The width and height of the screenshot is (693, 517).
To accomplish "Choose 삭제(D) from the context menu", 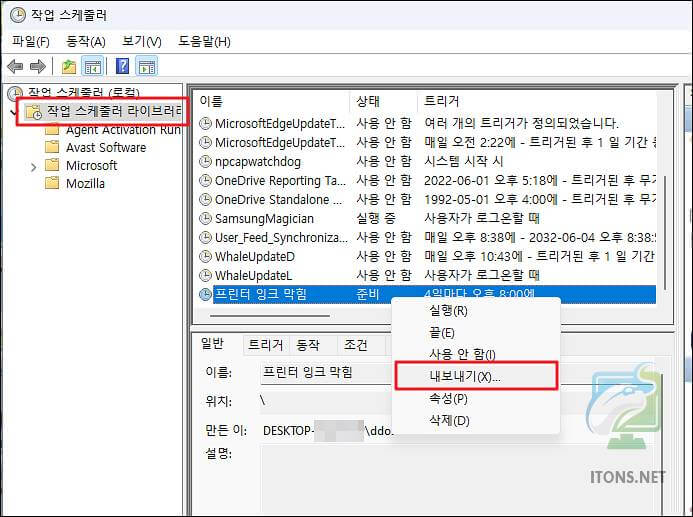I will point(476,420).
